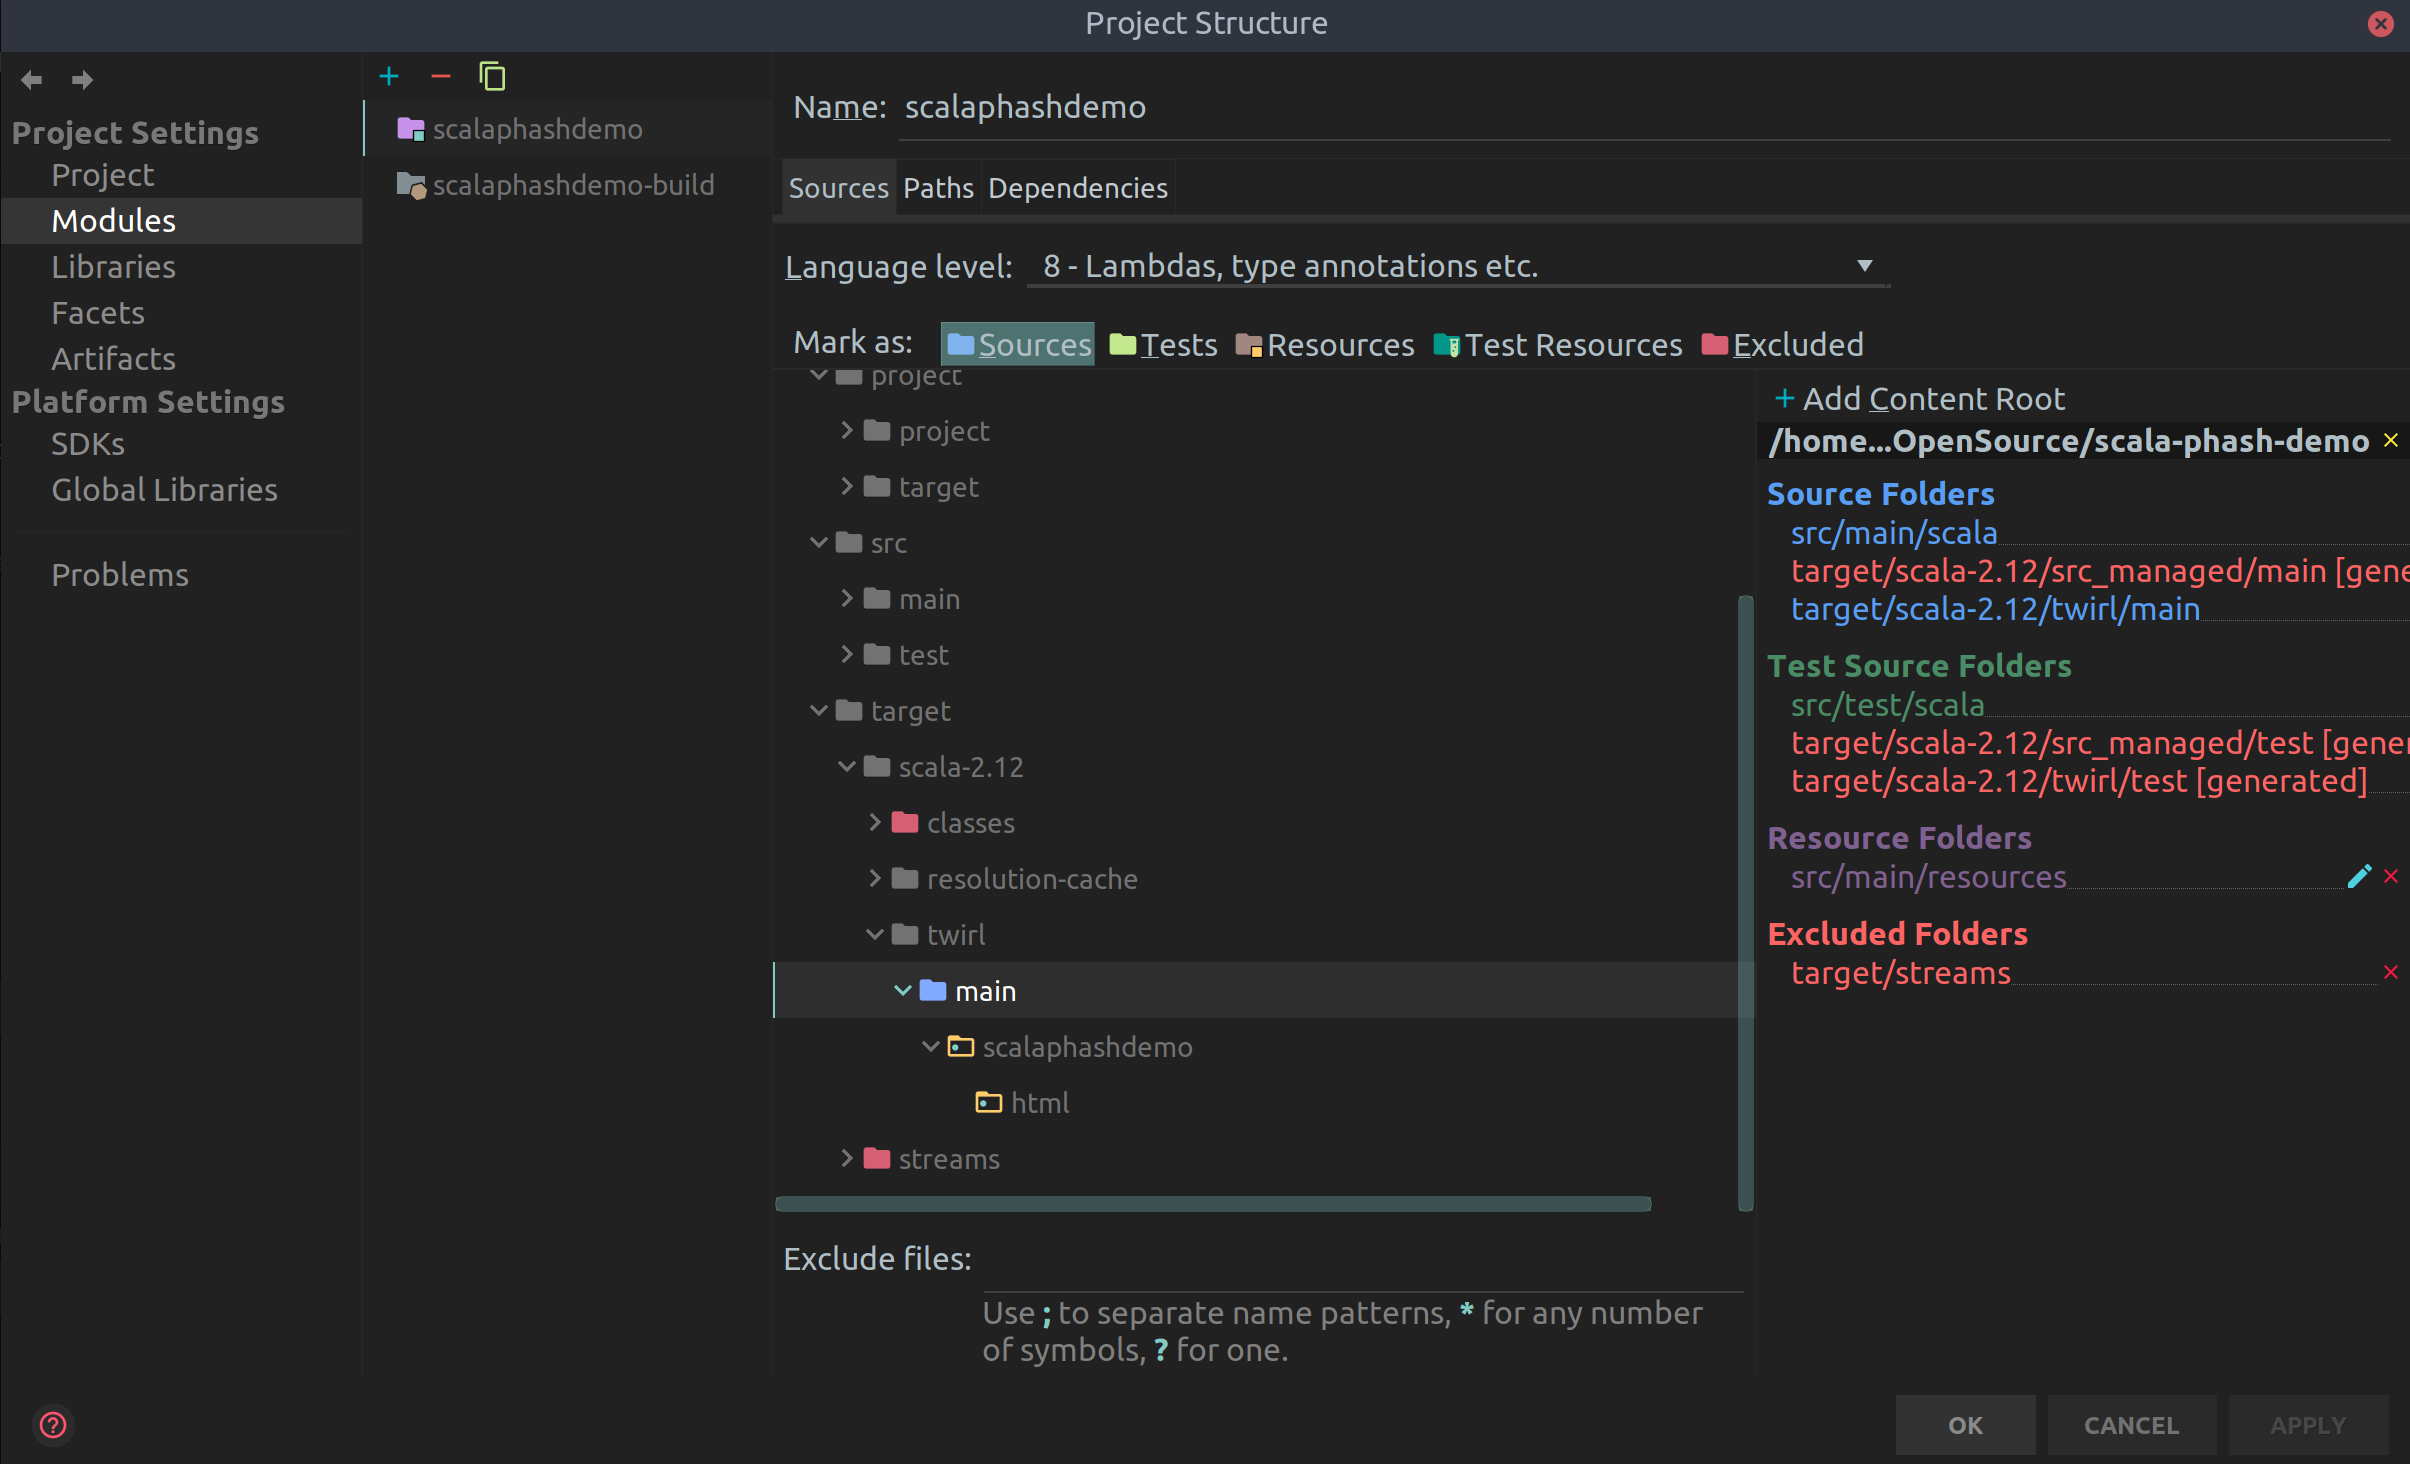Viewport: 2410px width, 1464px height.
Task: Collapse the twirl folder node
Action: click(875, 934)
